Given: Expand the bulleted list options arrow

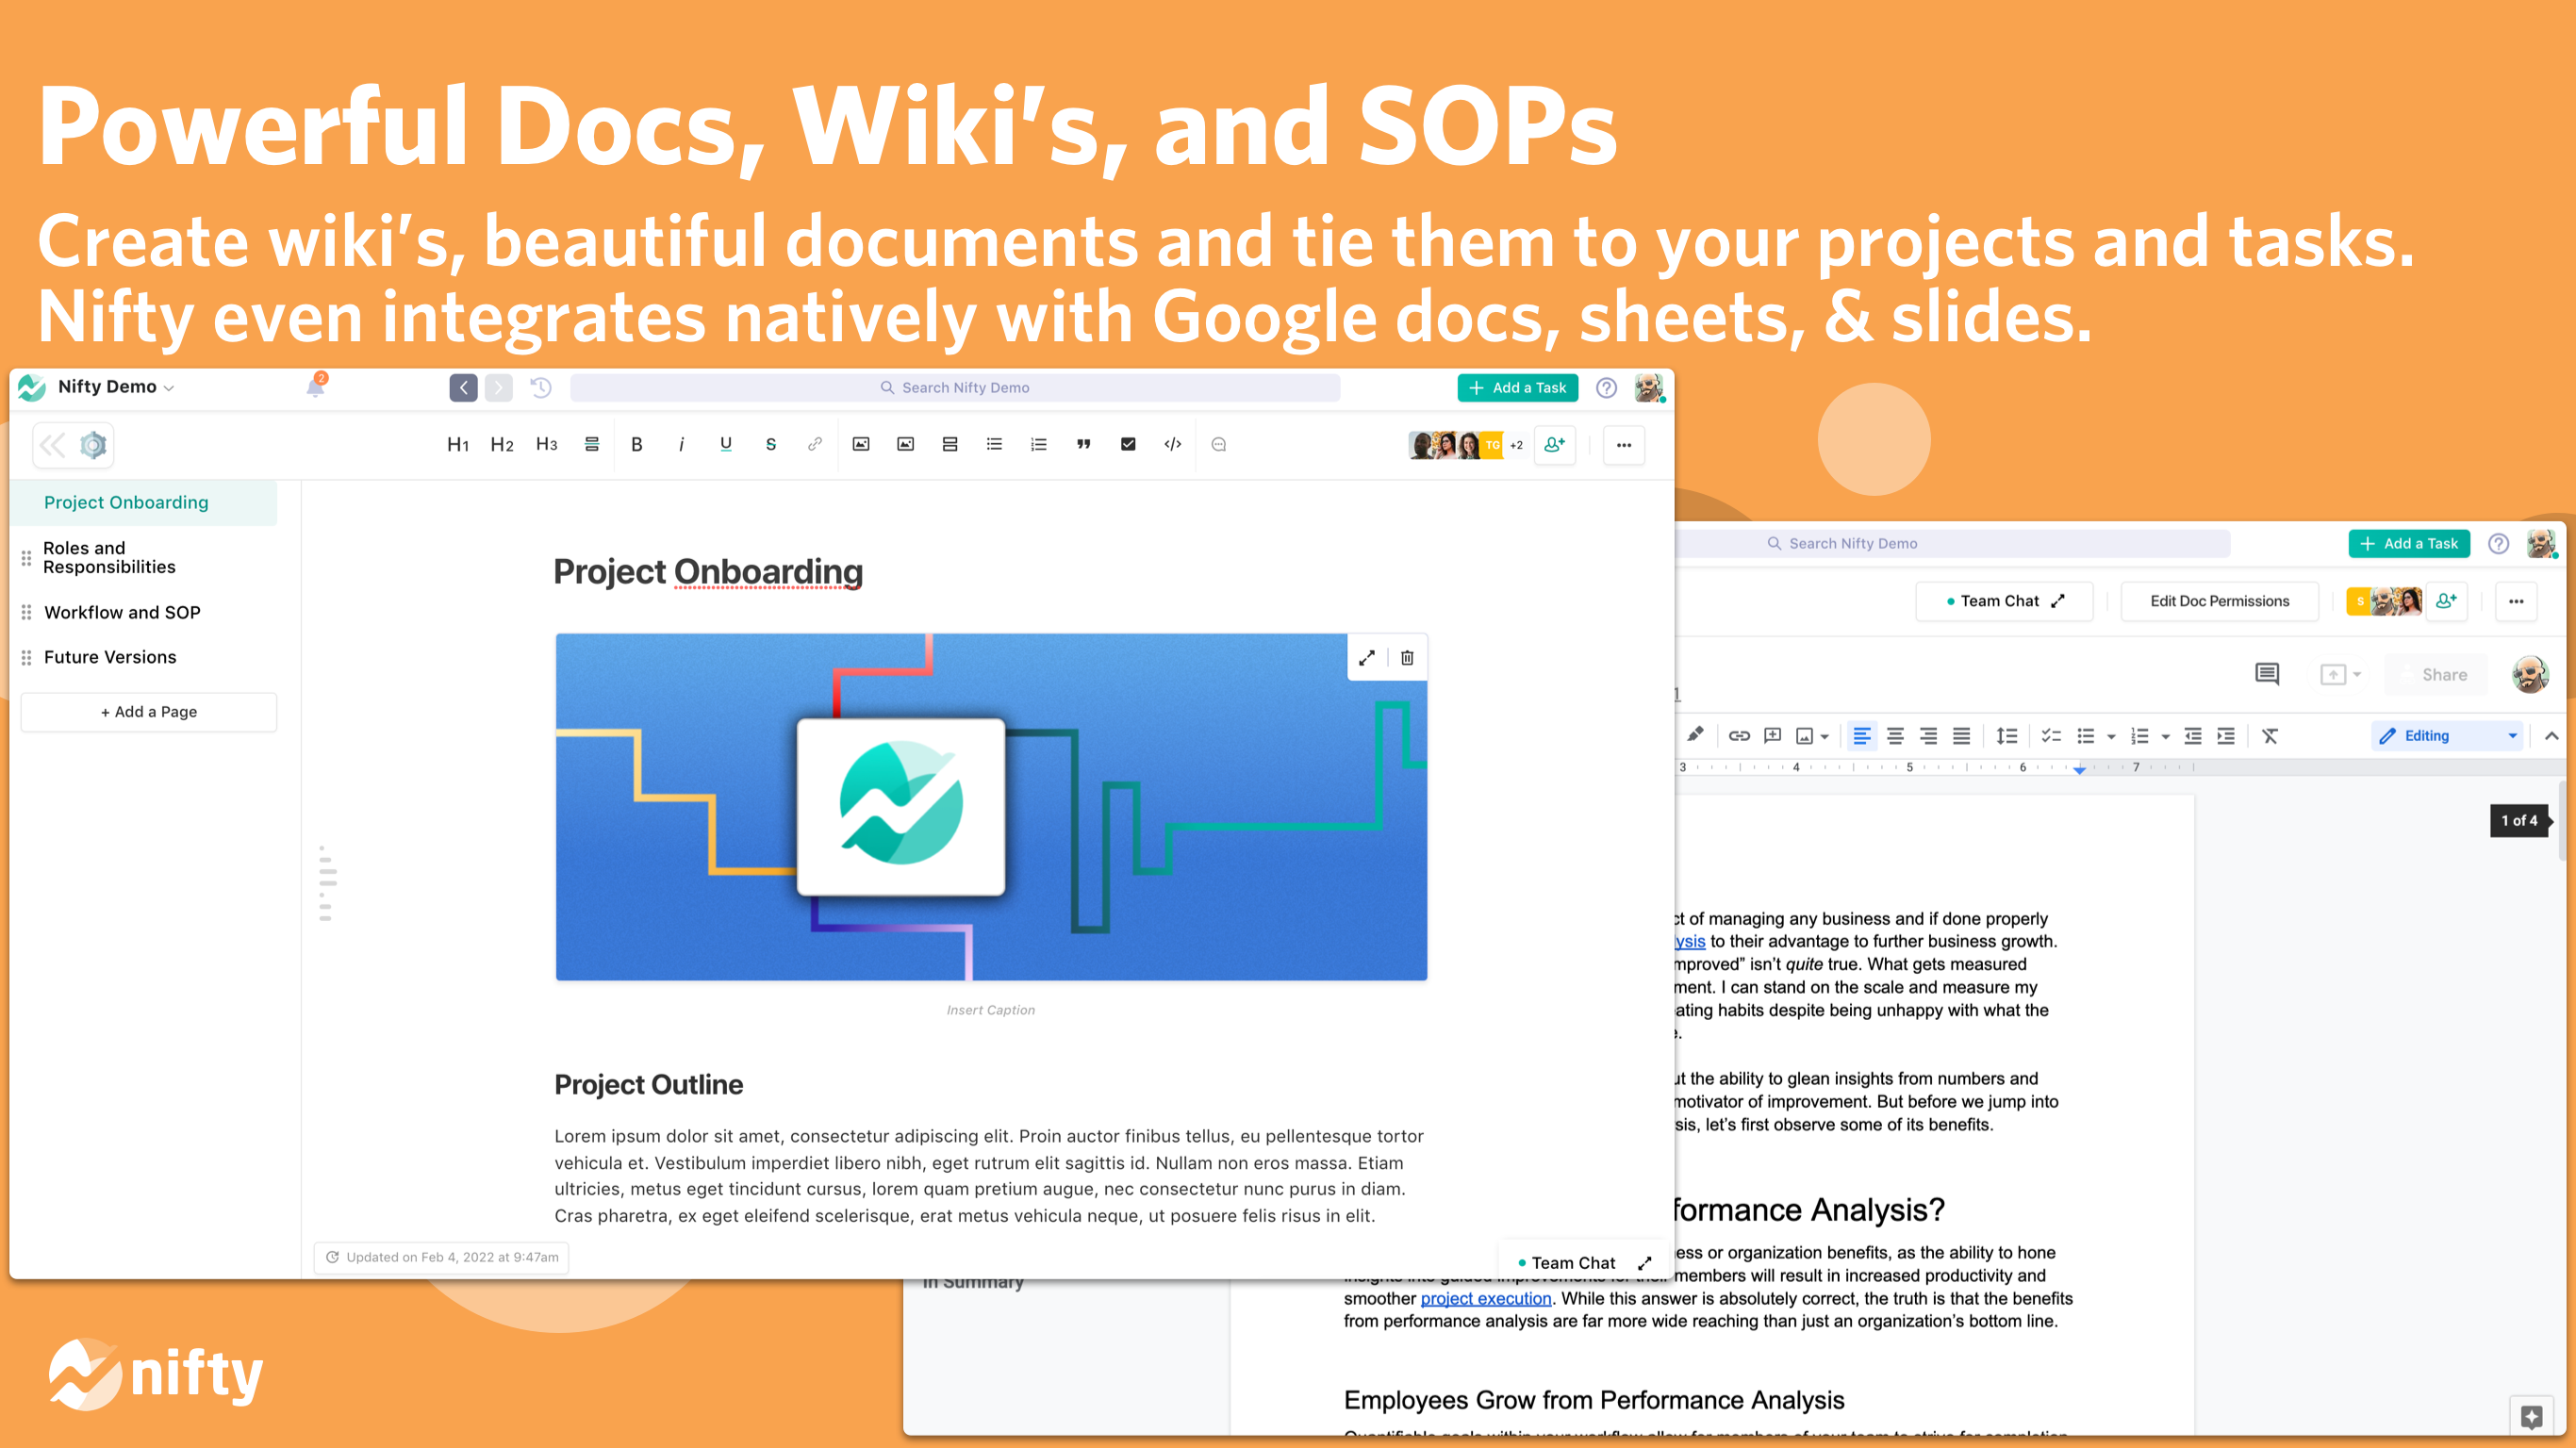Looking at the screenshot, I should [x=2111, y=737].
